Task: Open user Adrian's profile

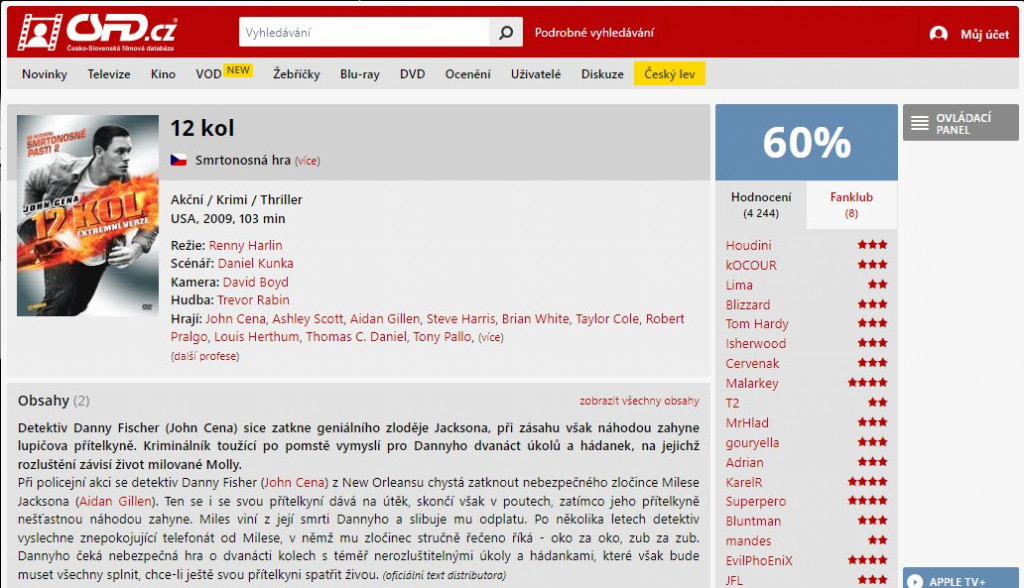Action: pyautogui.click(x=744, y=463)
